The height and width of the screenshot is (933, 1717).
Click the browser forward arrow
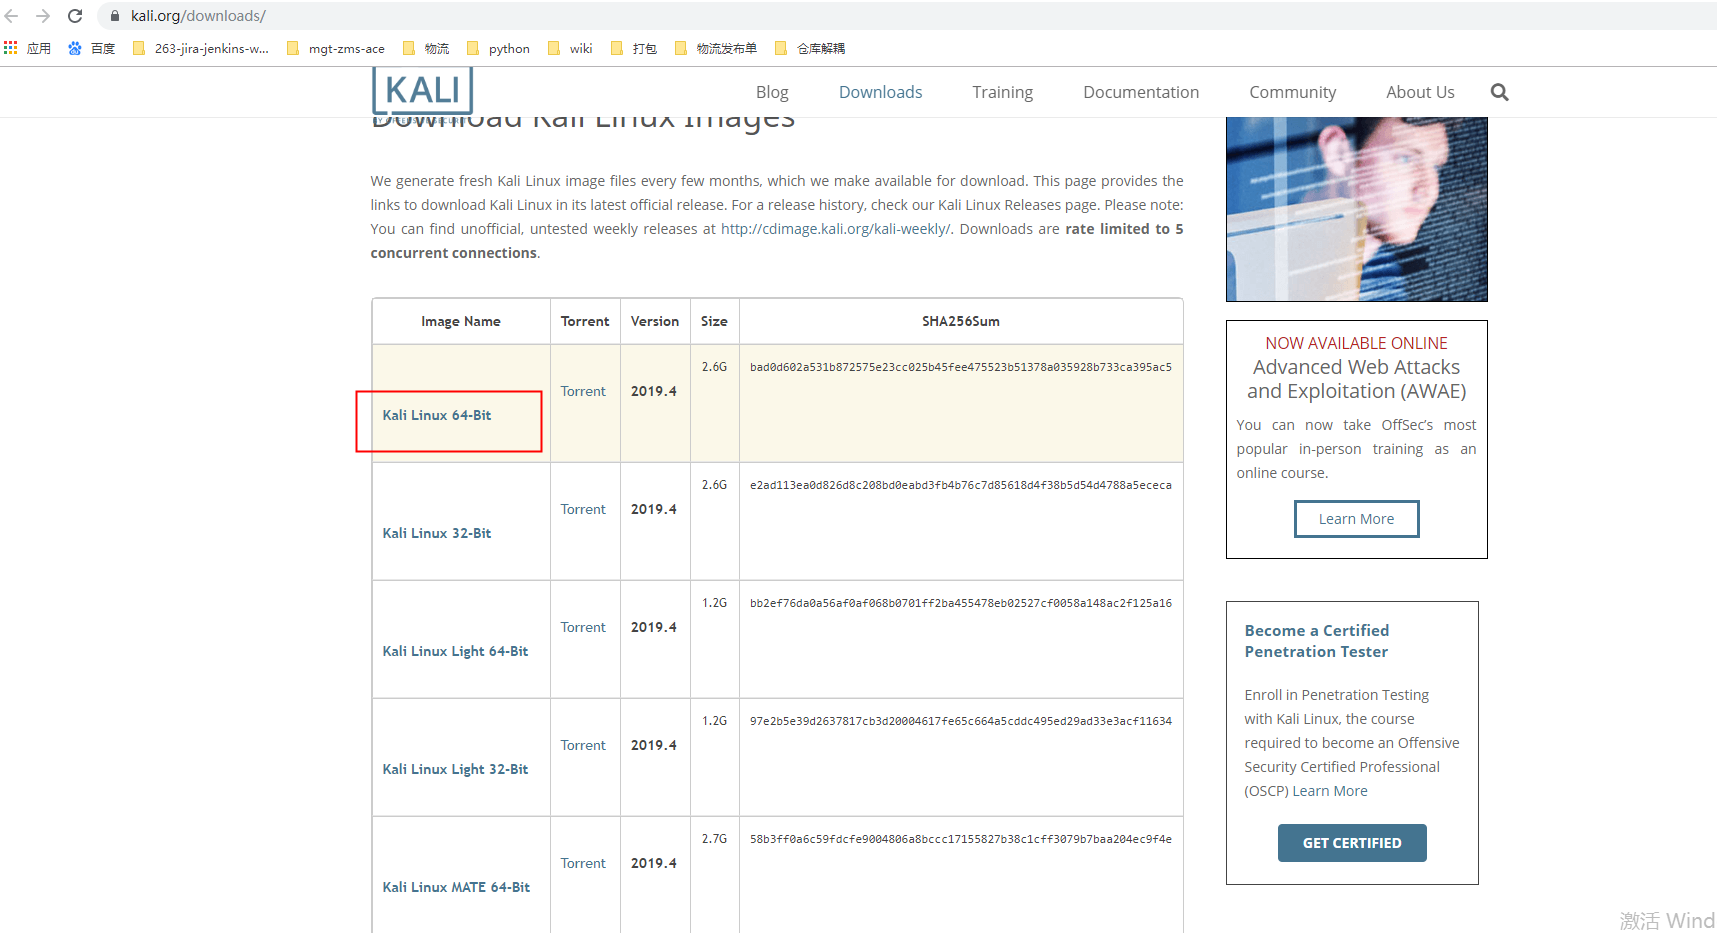point(43,16)
